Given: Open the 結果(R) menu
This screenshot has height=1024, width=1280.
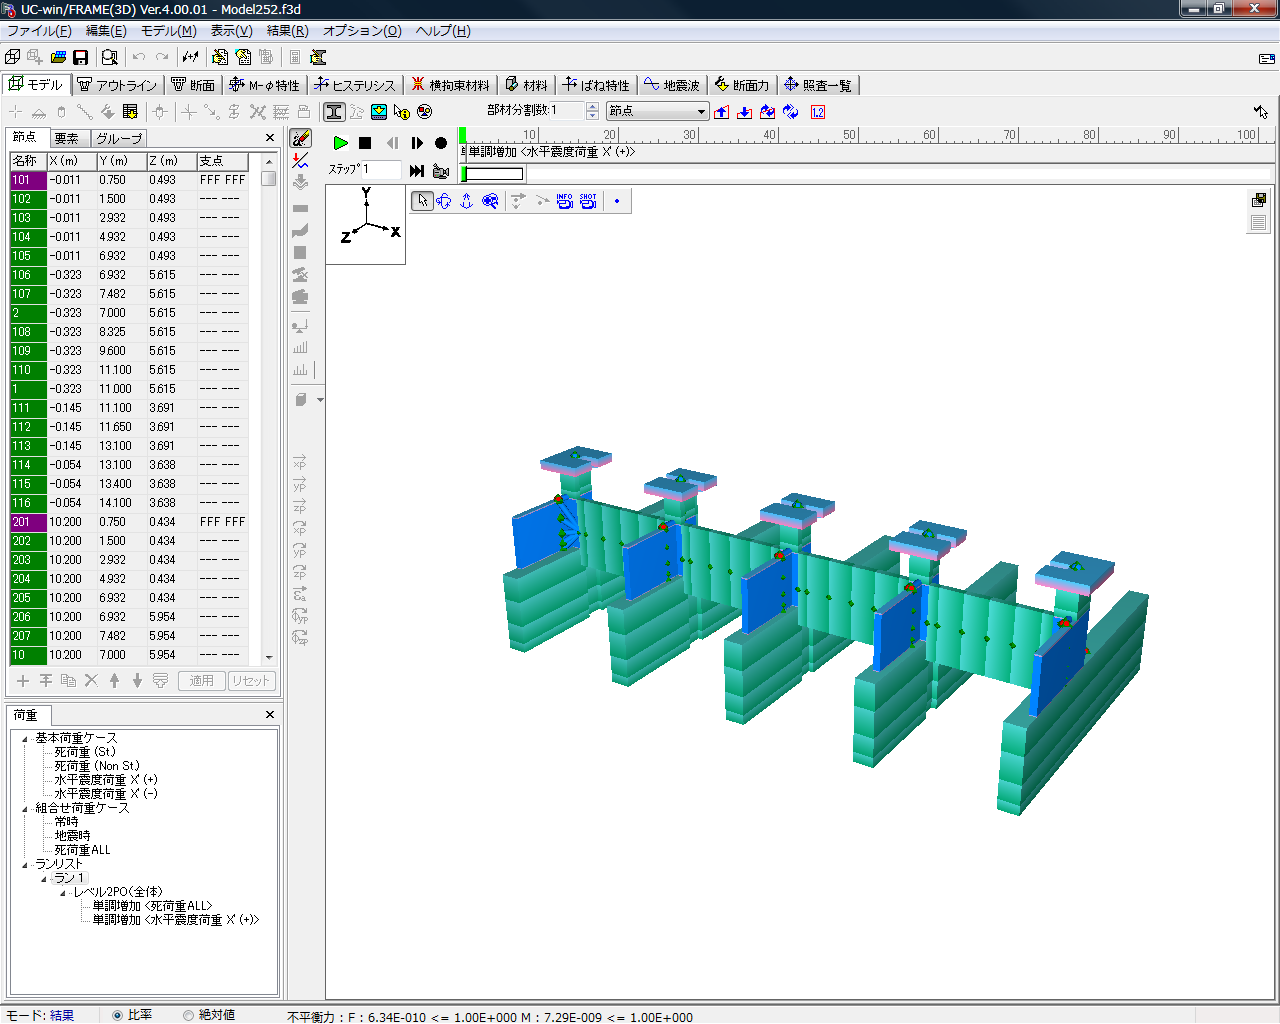Looking at the screenshot, I should click(x=287, y=31).
